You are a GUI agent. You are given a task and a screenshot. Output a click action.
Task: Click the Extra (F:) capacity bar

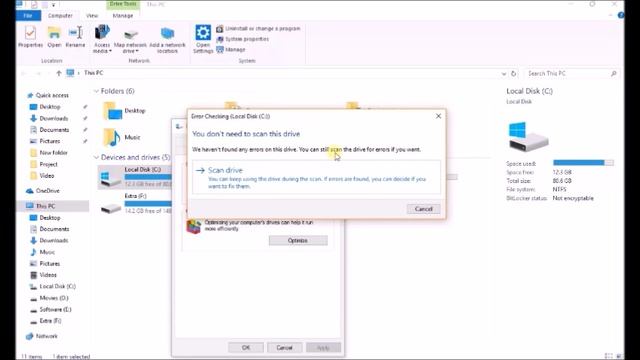click(x=148, y=203)
